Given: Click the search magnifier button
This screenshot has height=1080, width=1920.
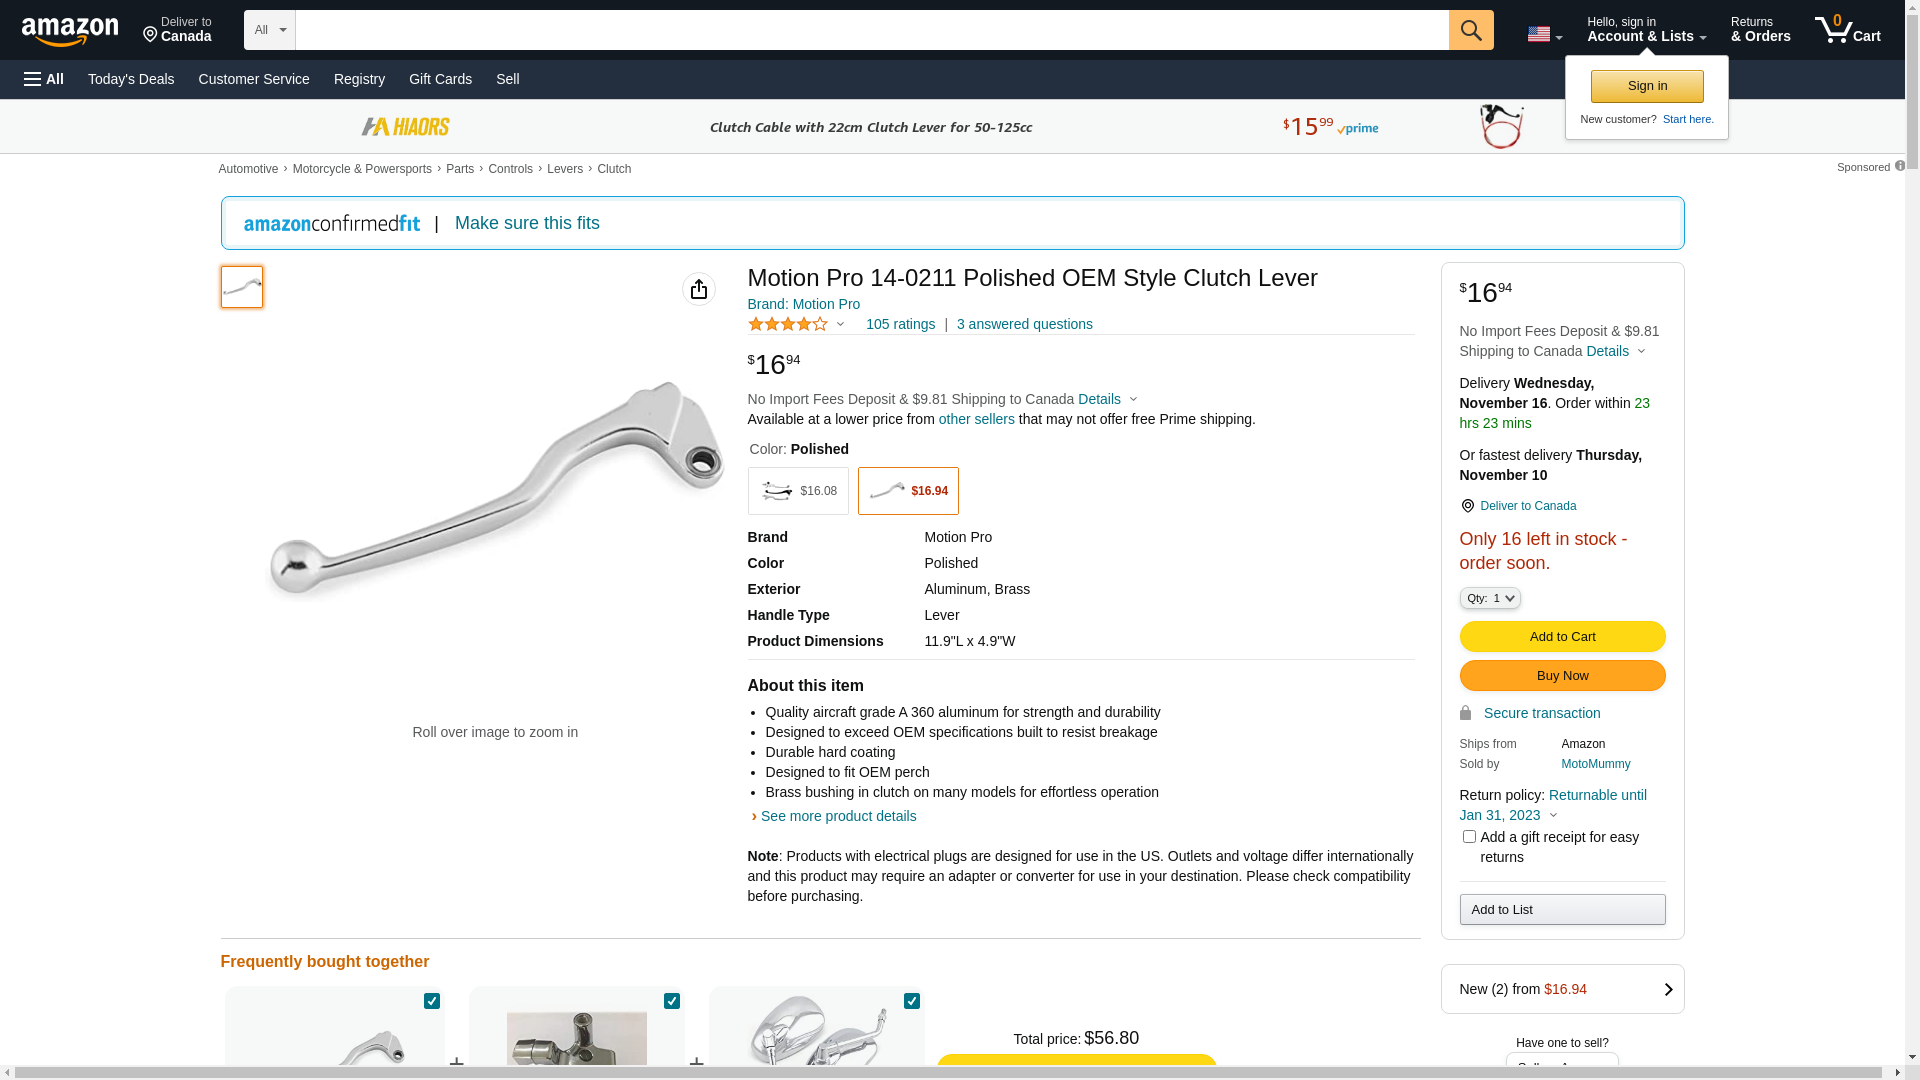Looking at the screenshot, I should point(1471,30).
